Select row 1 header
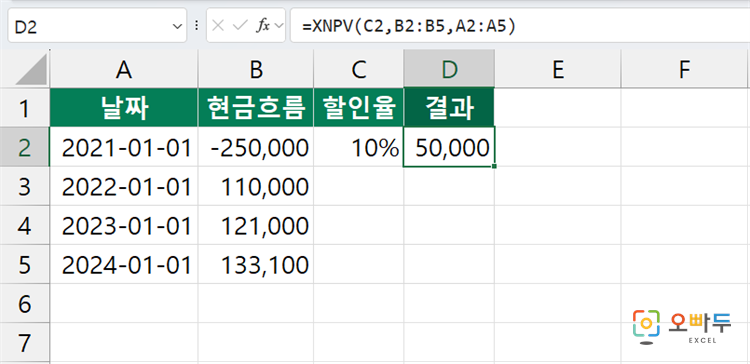Viewport: 750px width, 364px height. click(24, 108)
